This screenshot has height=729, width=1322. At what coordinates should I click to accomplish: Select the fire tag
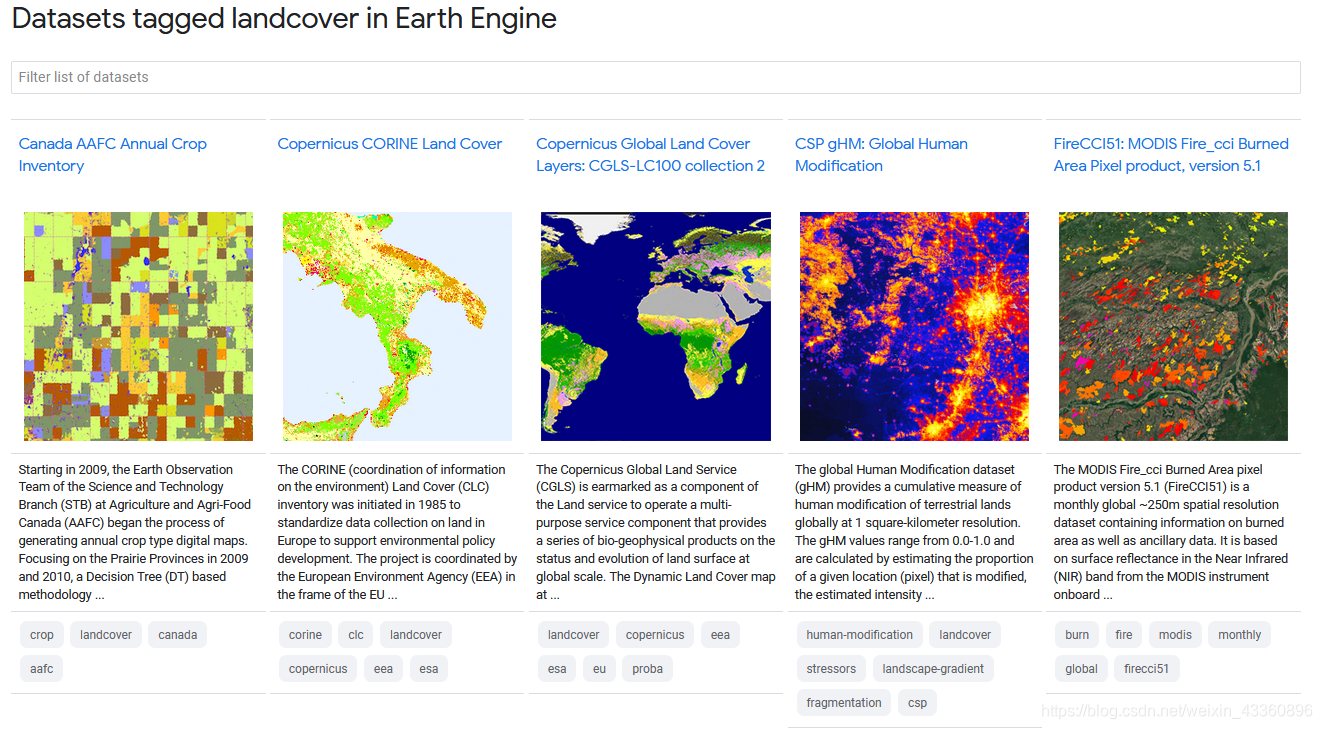[x=1125, y=635]
